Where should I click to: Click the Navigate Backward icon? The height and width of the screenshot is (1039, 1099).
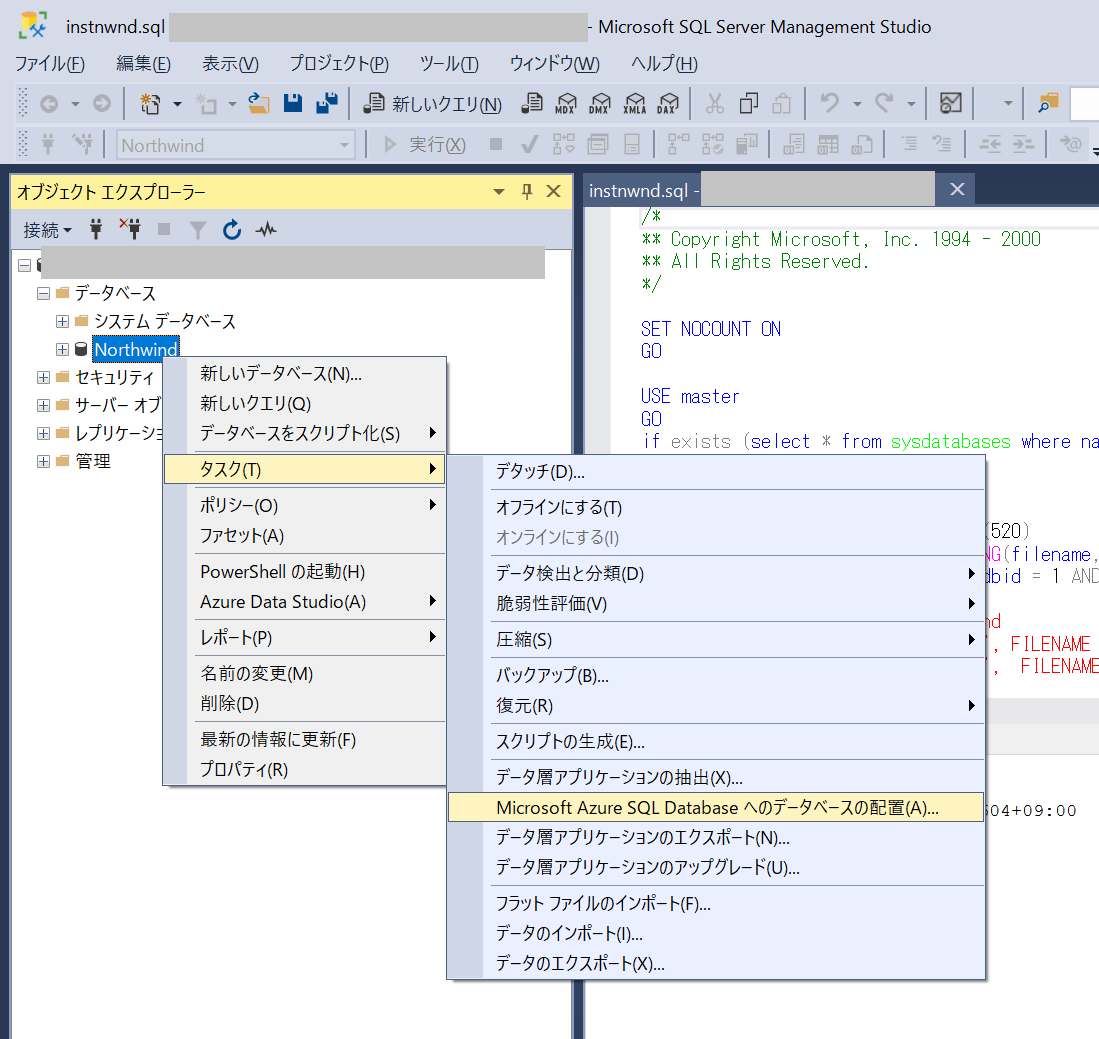tap(48, 104)
